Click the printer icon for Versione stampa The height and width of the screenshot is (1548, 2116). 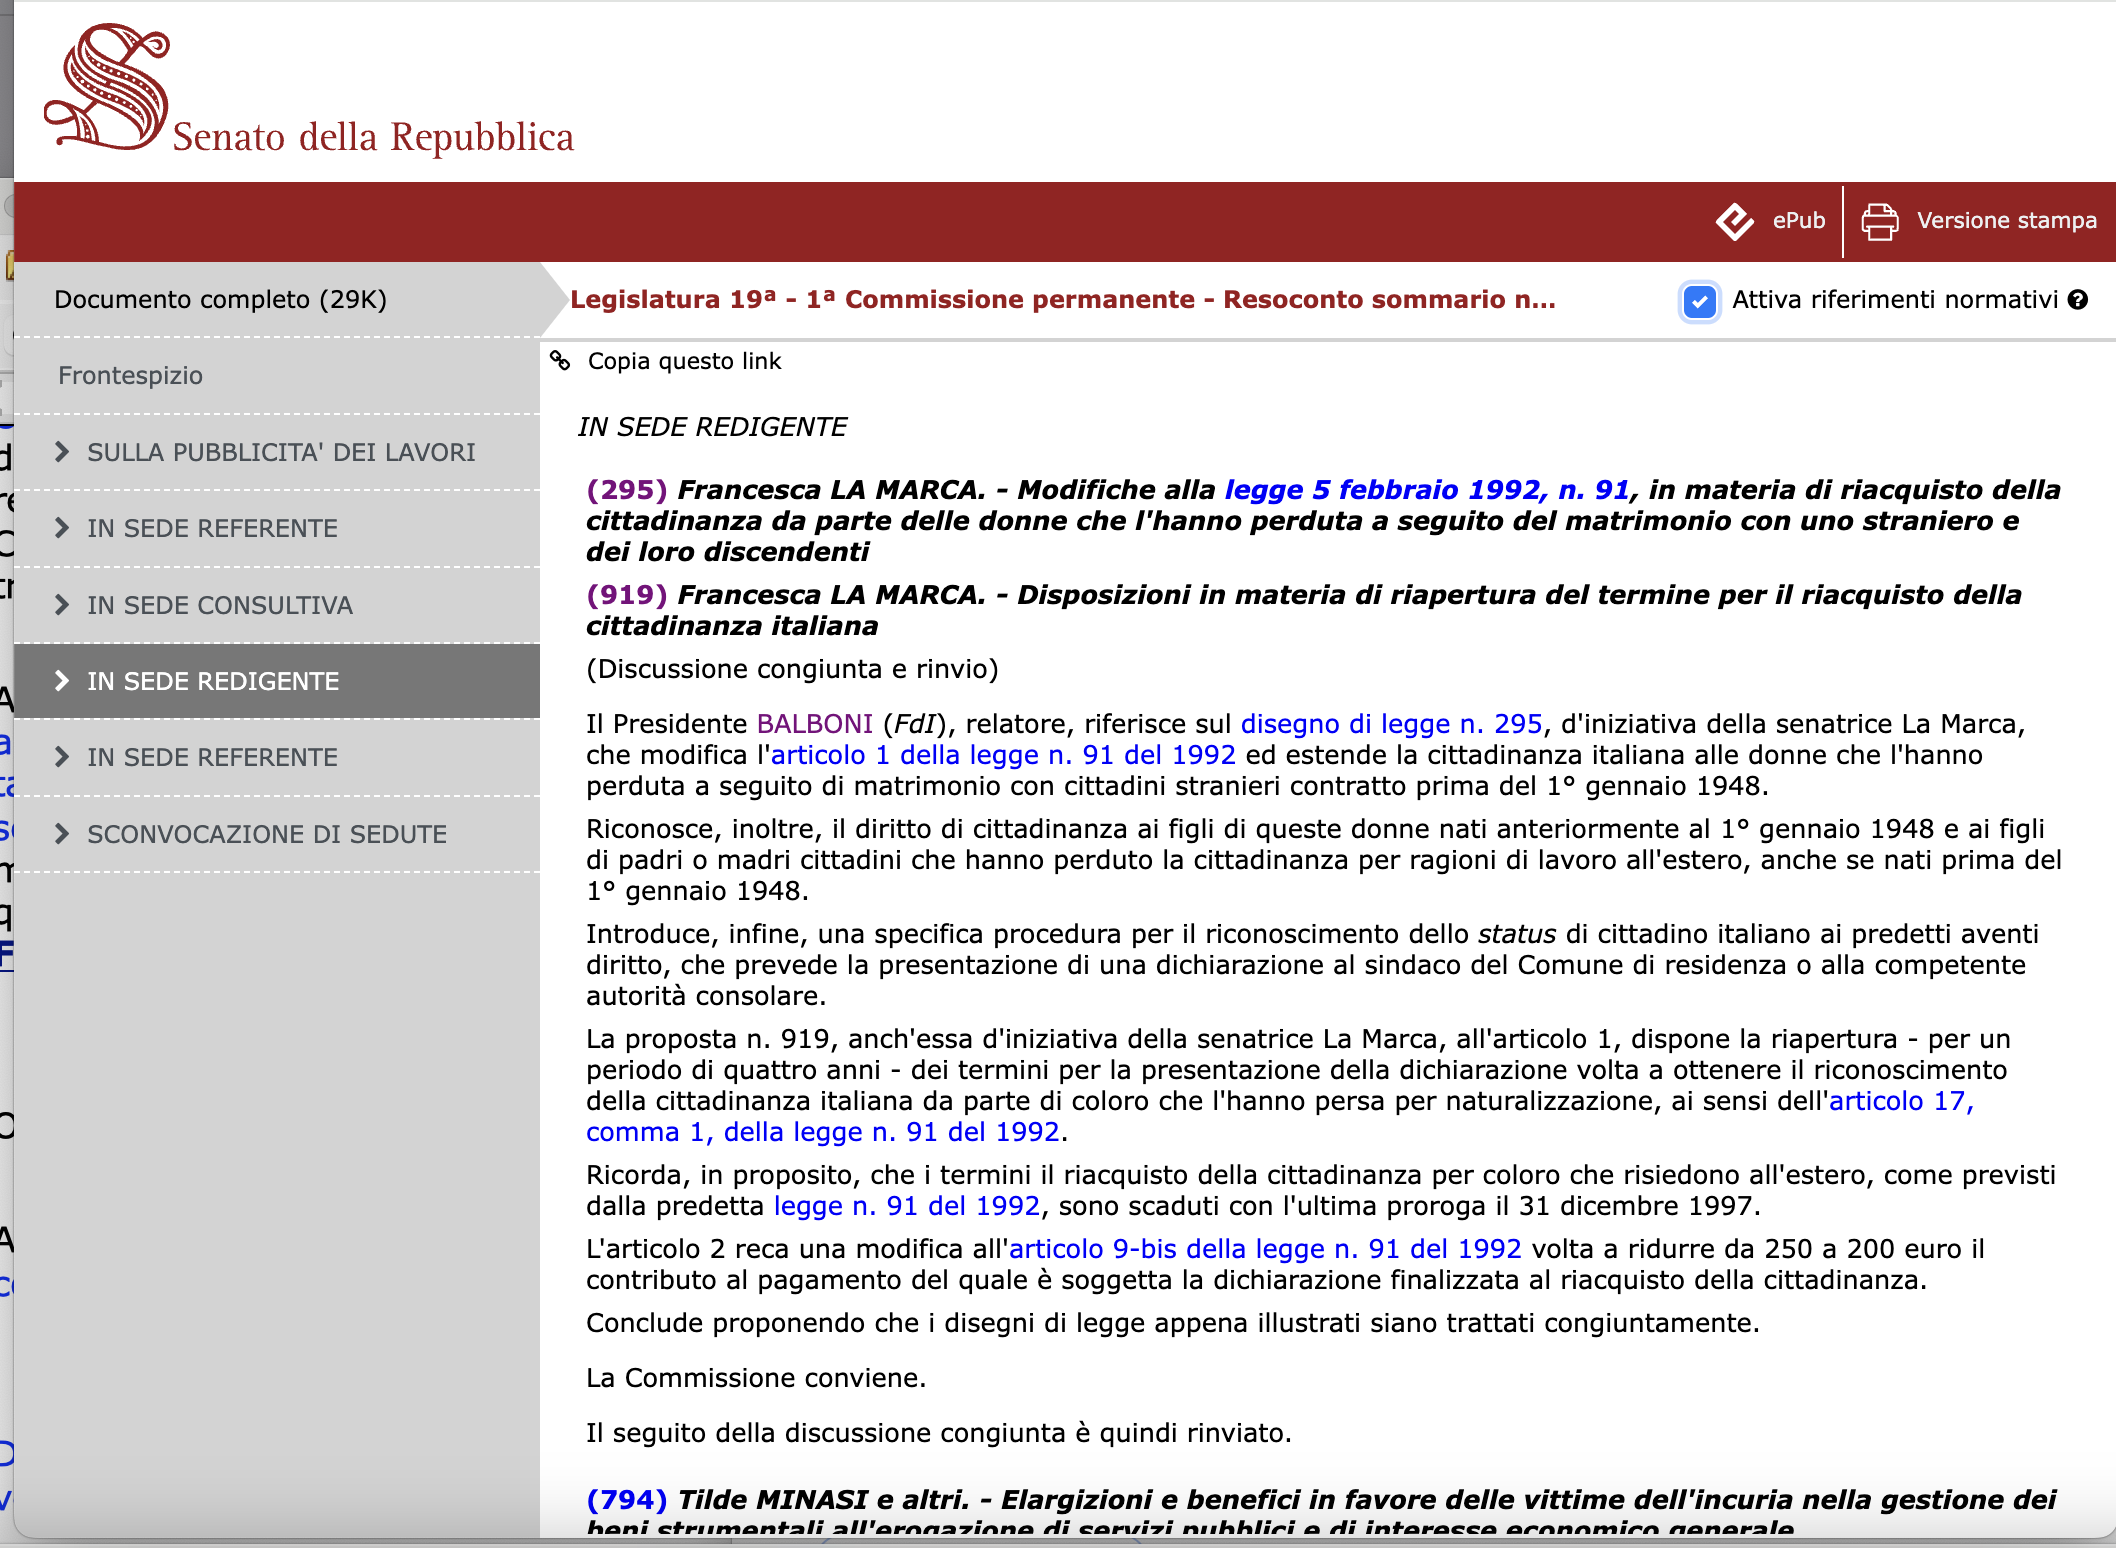pyautogui.click(x=1880, y=221)
